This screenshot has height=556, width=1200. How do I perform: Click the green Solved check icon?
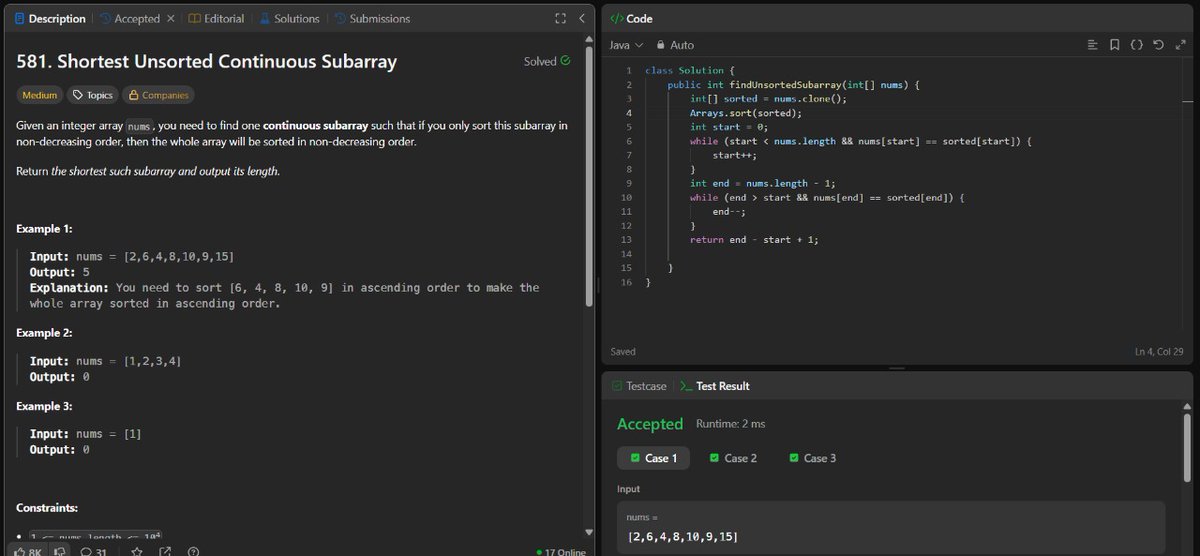pyautogui.click(x=566, y=61)
